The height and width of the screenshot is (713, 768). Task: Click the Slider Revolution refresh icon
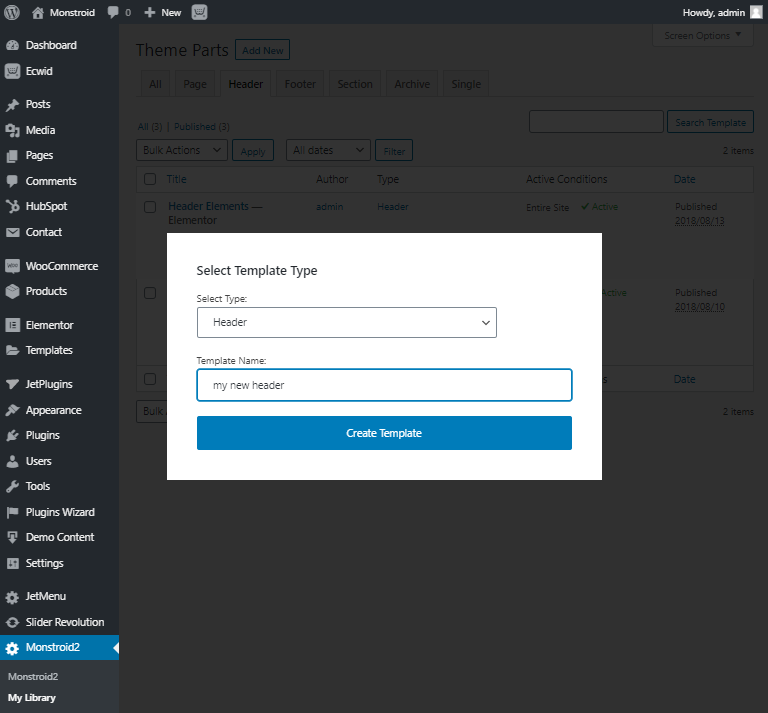[13, 622]
